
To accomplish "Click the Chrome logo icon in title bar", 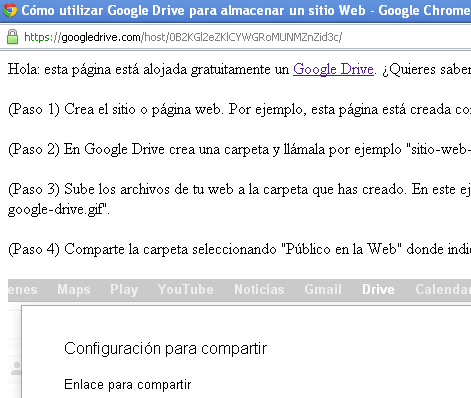I will pos(10,10).
